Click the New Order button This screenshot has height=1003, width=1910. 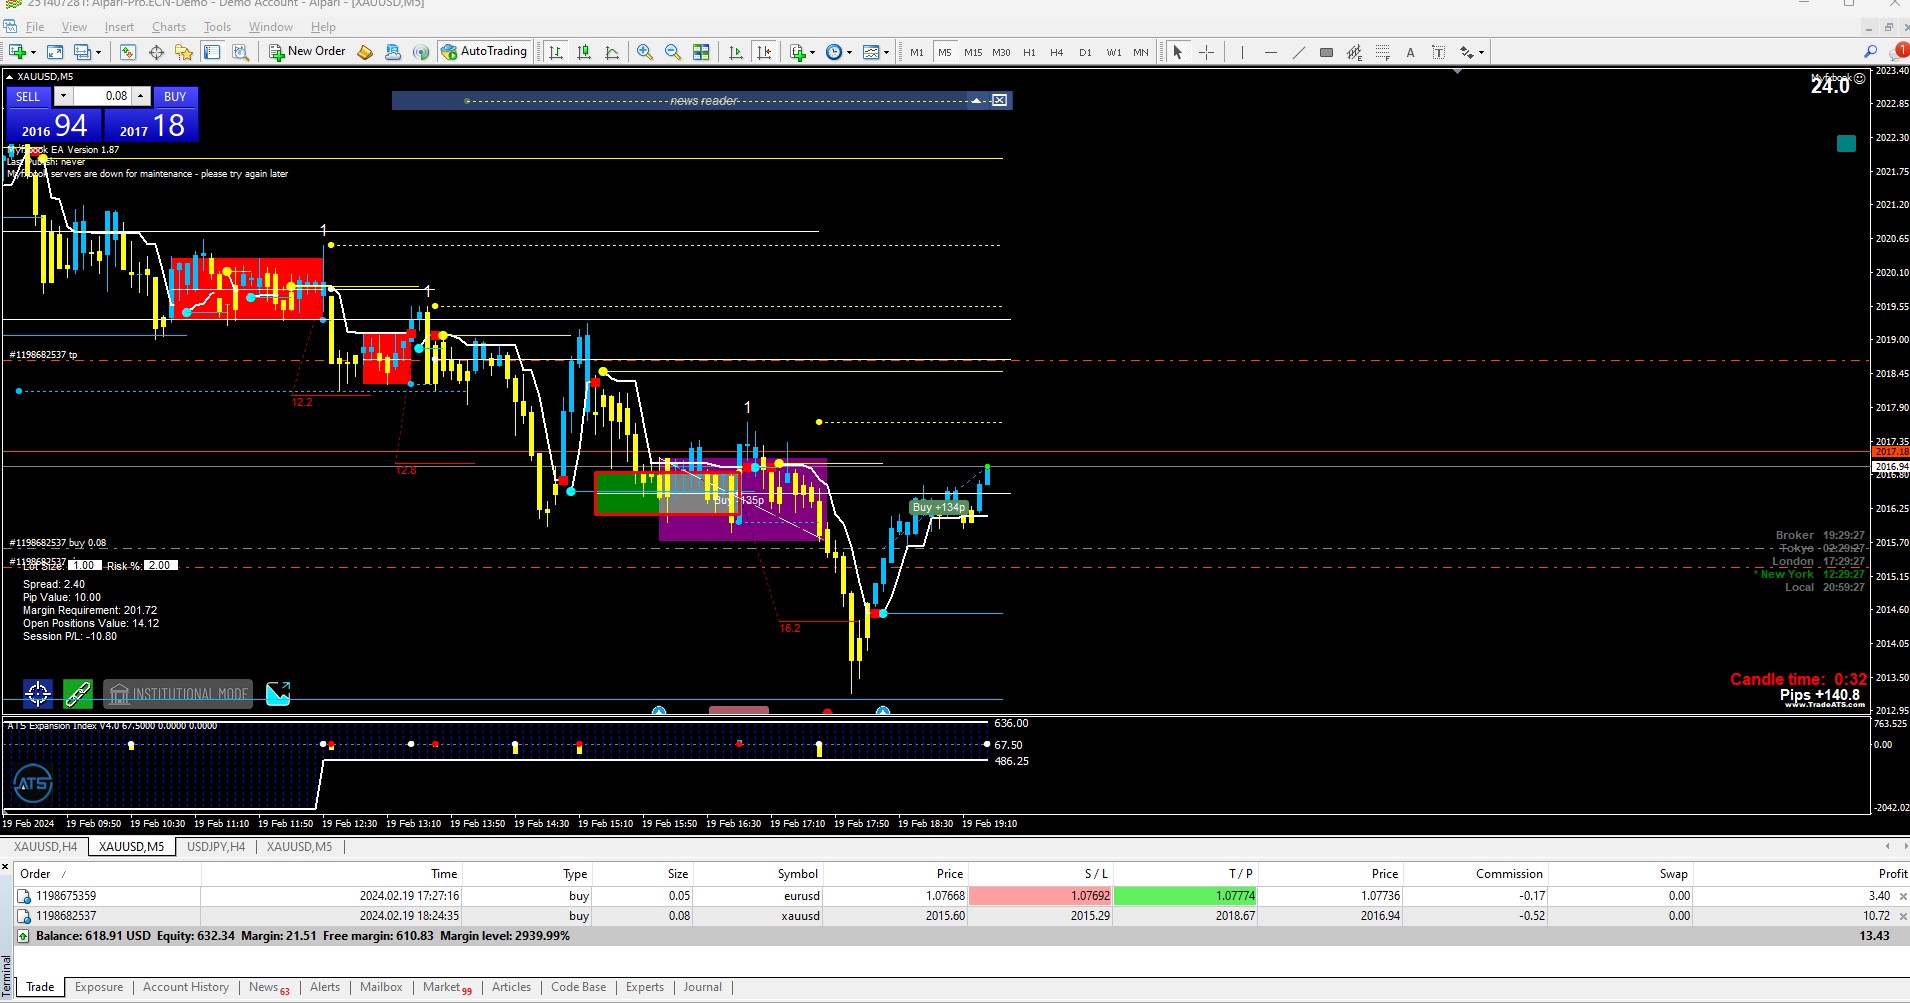pos(307,52)
